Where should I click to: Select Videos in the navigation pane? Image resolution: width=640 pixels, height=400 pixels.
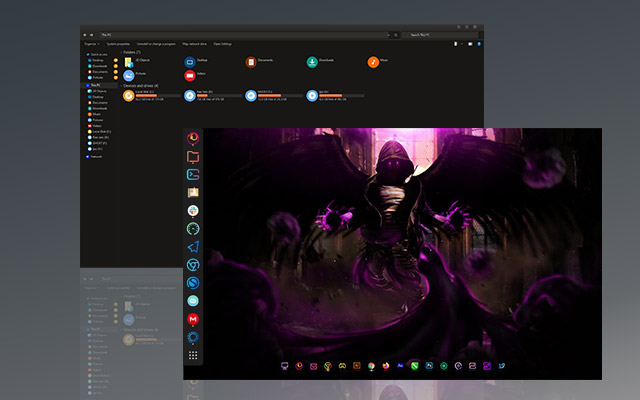pos(95,126)
